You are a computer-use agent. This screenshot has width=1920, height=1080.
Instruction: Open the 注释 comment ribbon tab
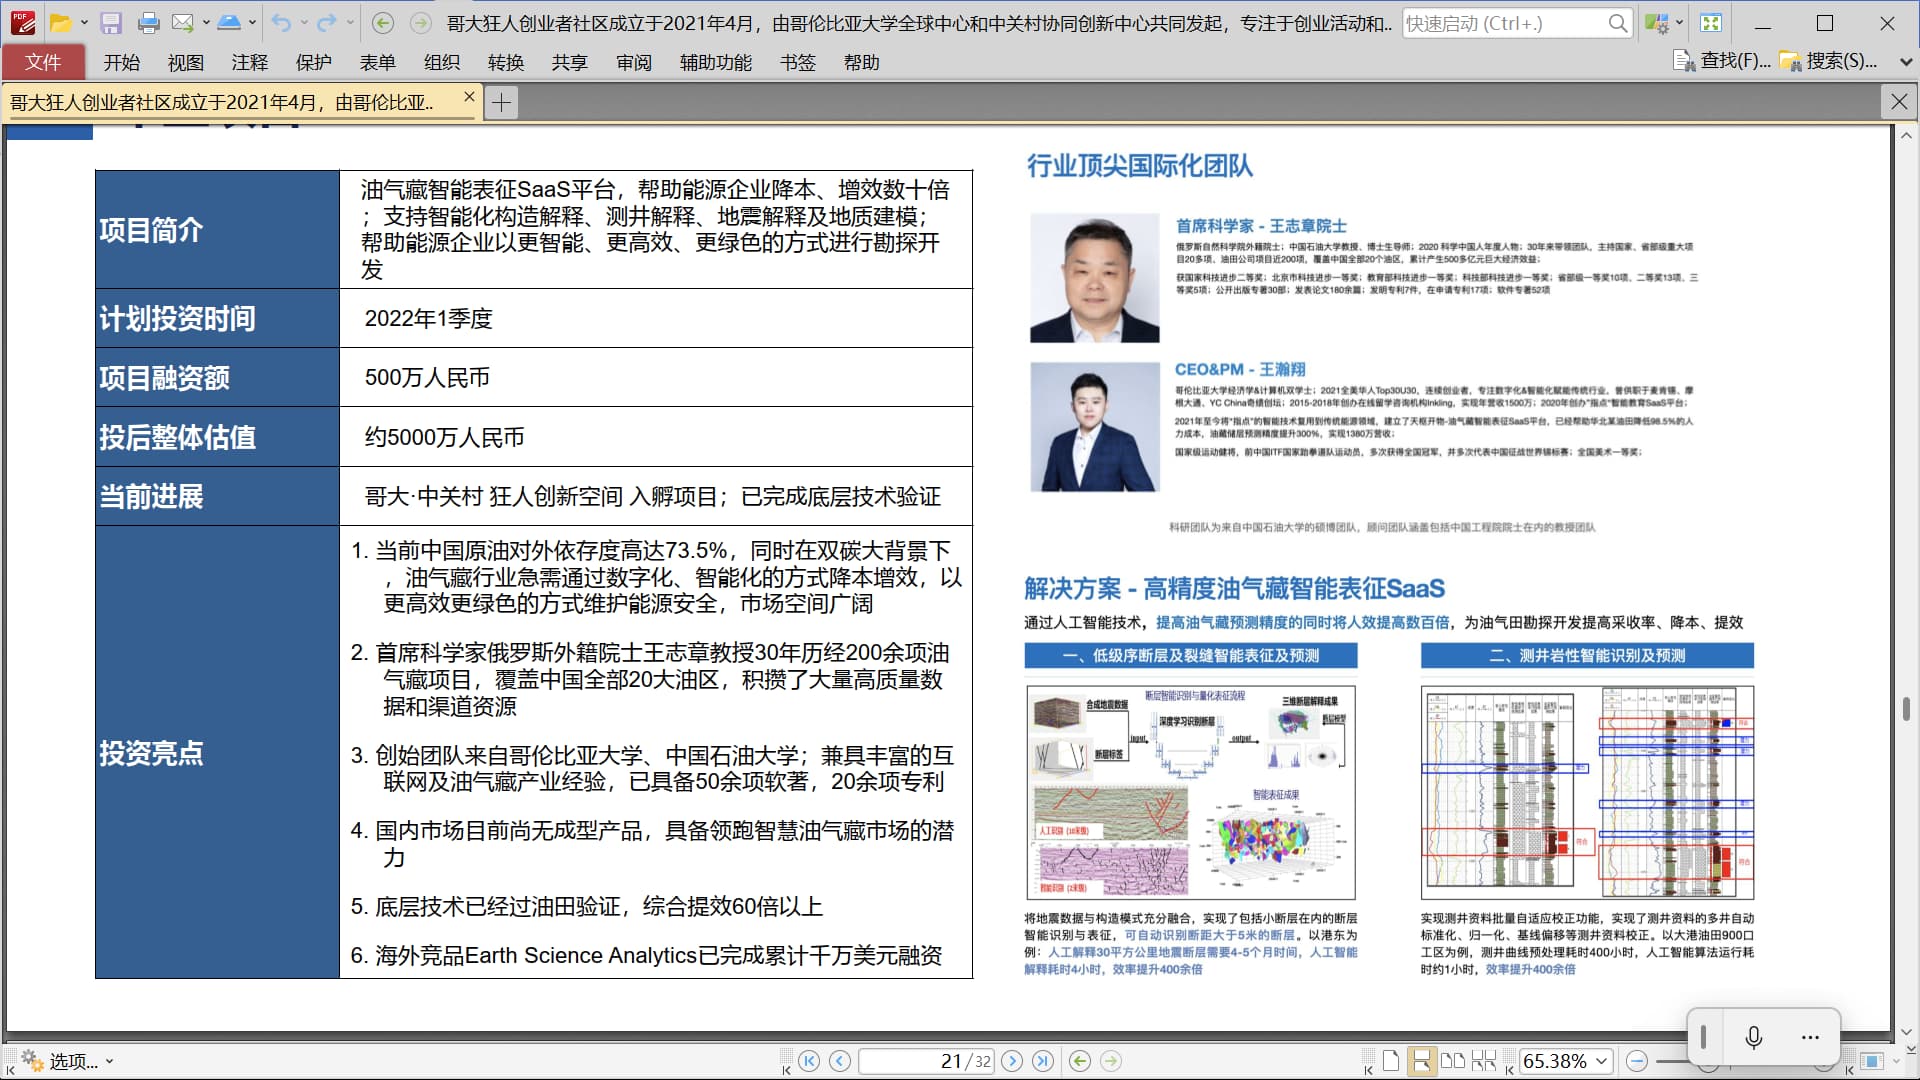tap(249, 62)
